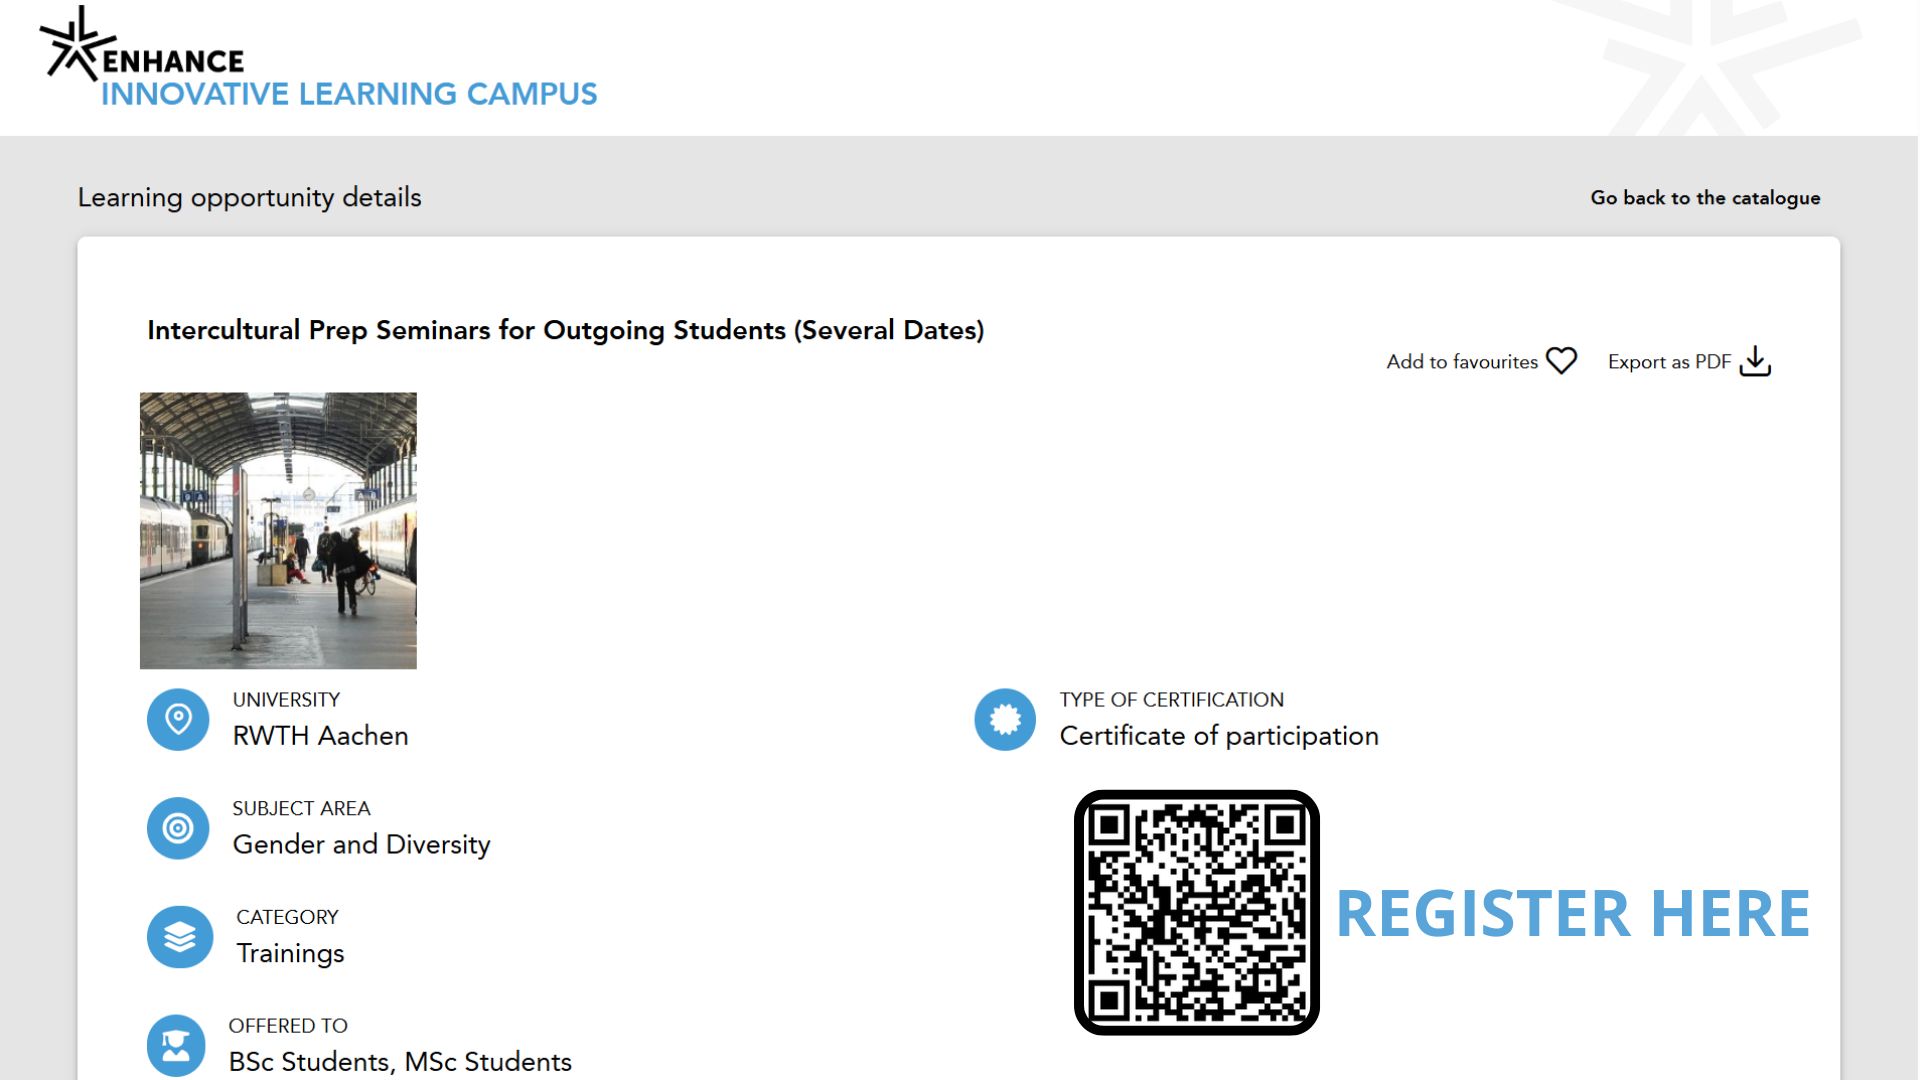Click the Trainings category value

290,954
